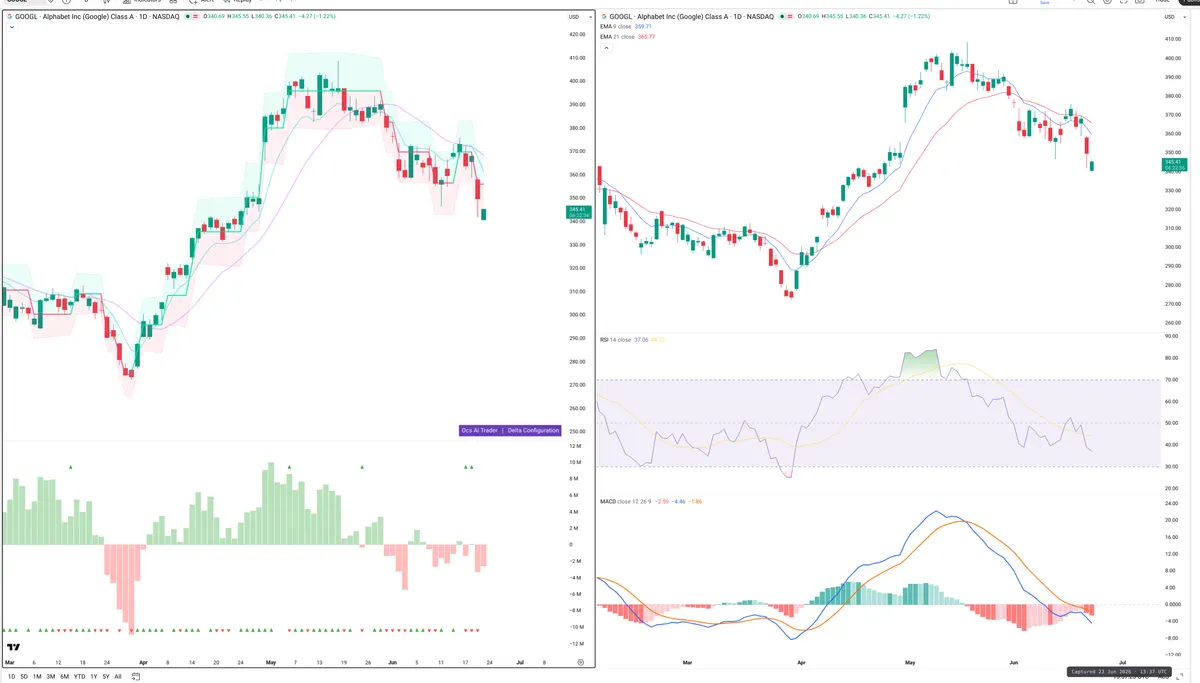Click the Google logo in right chart title
This screenshot has height=683, width=1200.
(x=603, y=17)
